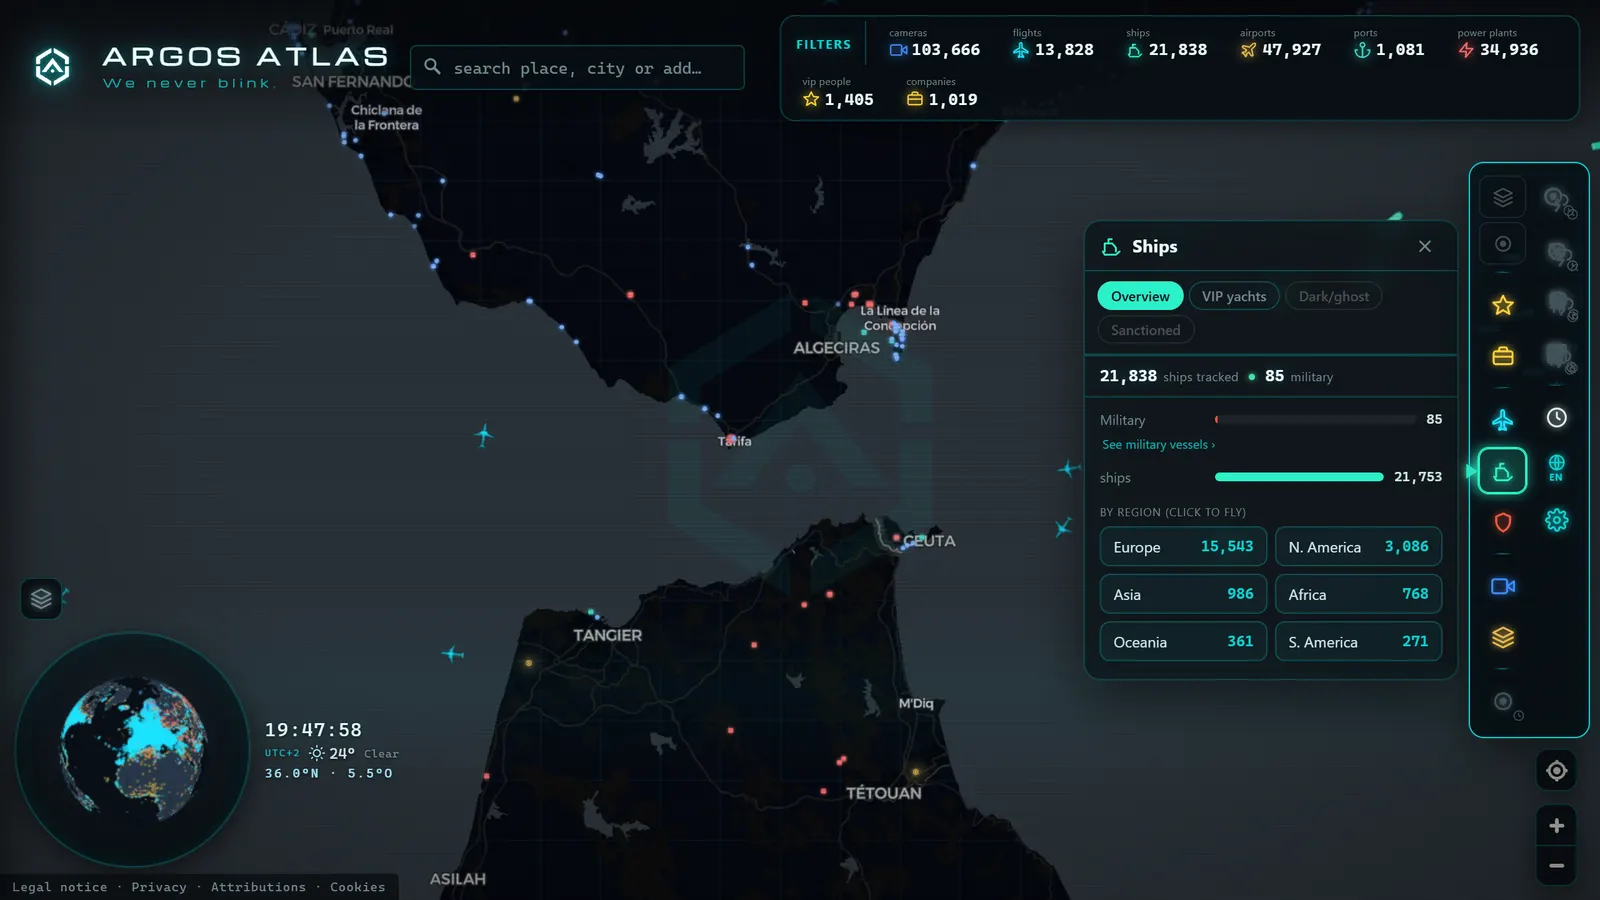This screenshot has width=1600, height=900.
Task: Toggle the vip people filter 1,405
Action: tap(838, 93)
